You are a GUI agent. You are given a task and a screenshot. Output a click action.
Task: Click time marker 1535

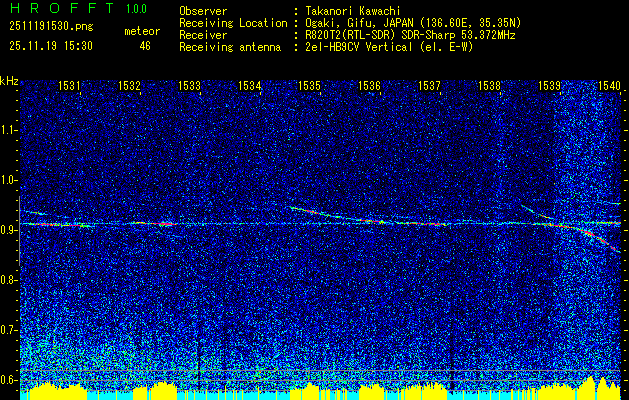click(309, 85)
